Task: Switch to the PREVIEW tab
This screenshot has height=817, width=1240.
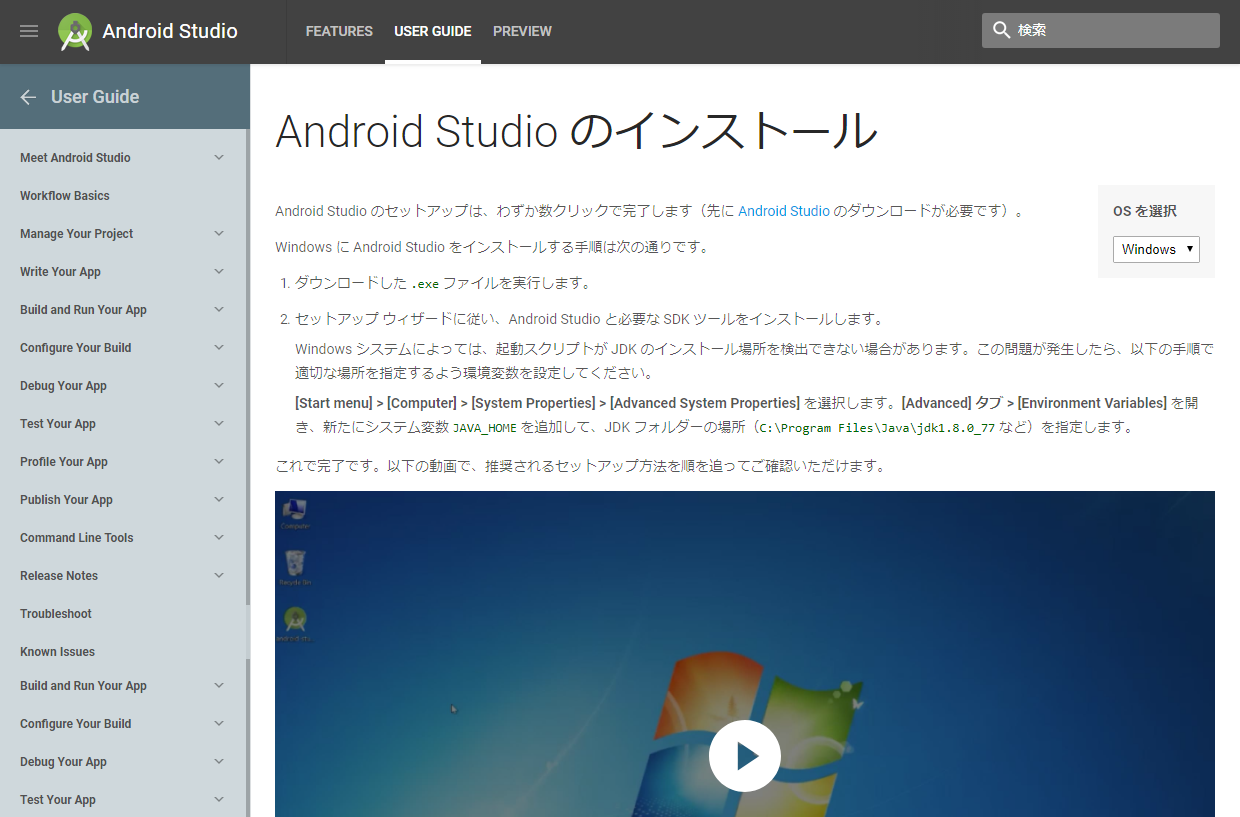Action: click(x=522, y=31)
